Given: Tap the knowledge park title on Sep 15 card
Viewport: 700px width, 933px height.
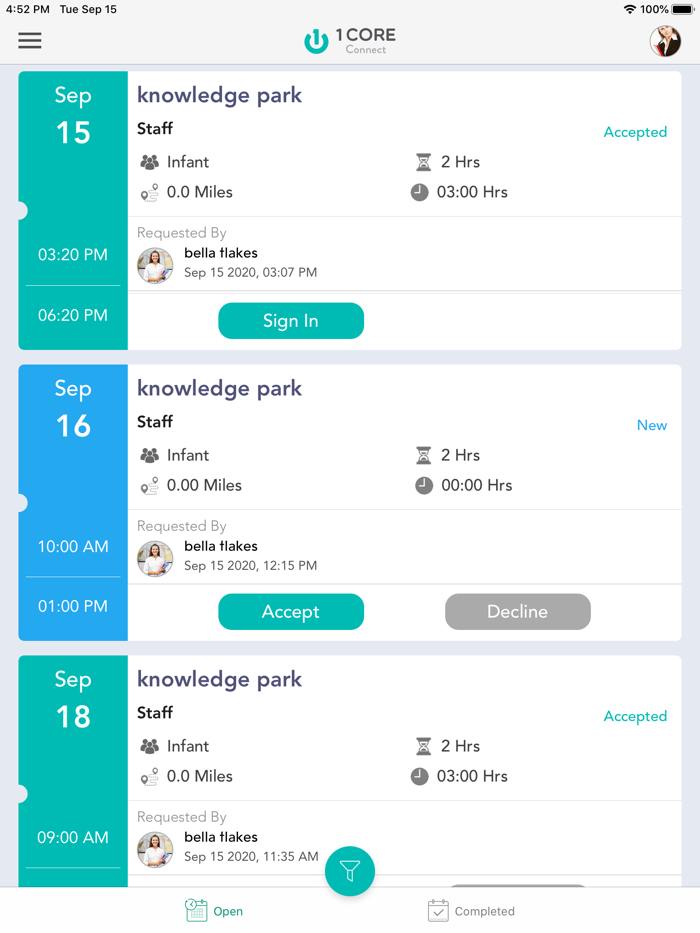Looking at the screenshot, I should coord(219,95).
